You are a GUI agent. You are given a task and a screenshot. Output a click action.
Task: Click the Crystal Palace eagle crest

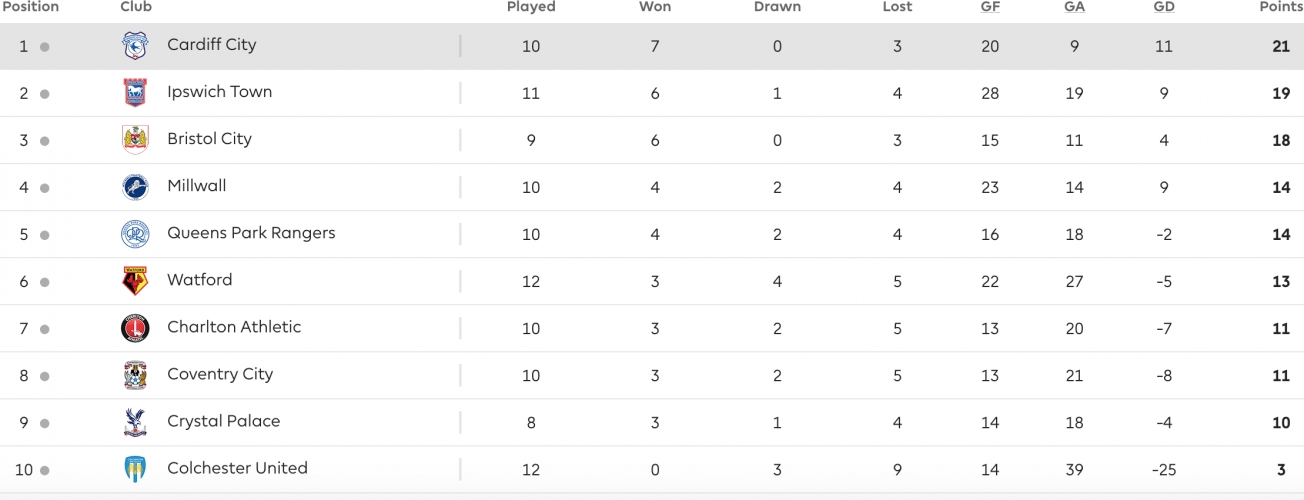click(135, 422)
